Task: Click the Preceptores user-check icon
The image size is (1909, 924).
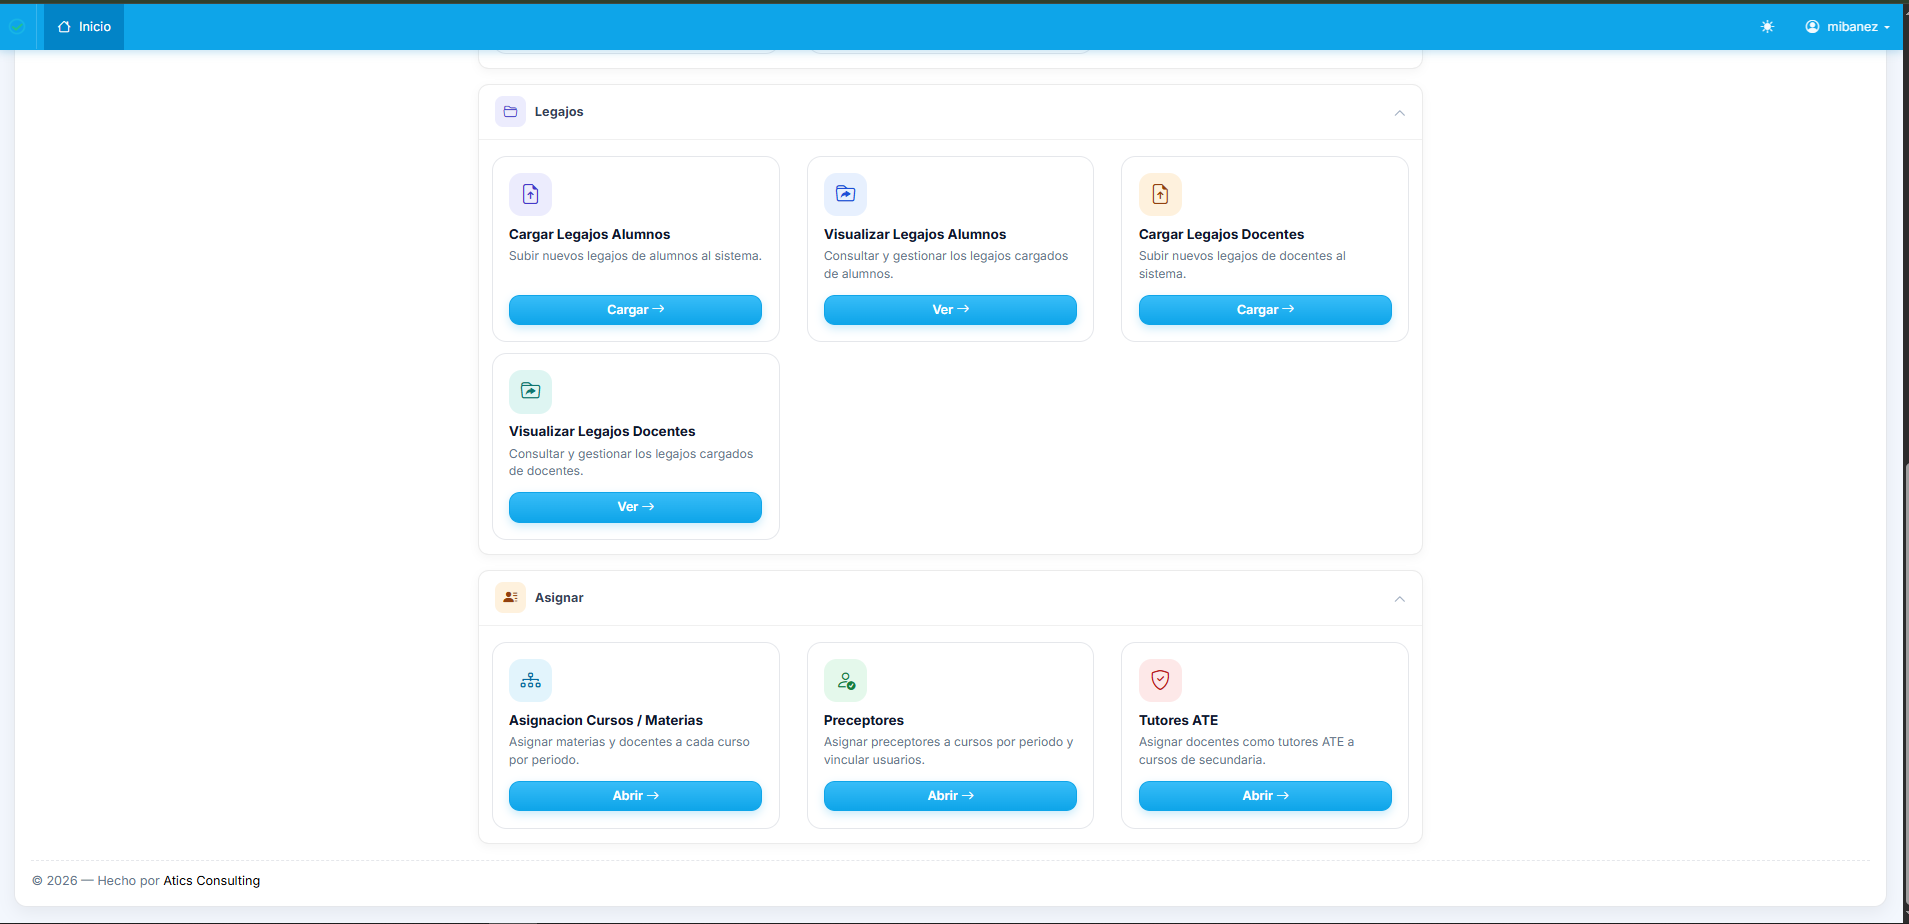Action: pyautogui.click(x=845, y=681)
